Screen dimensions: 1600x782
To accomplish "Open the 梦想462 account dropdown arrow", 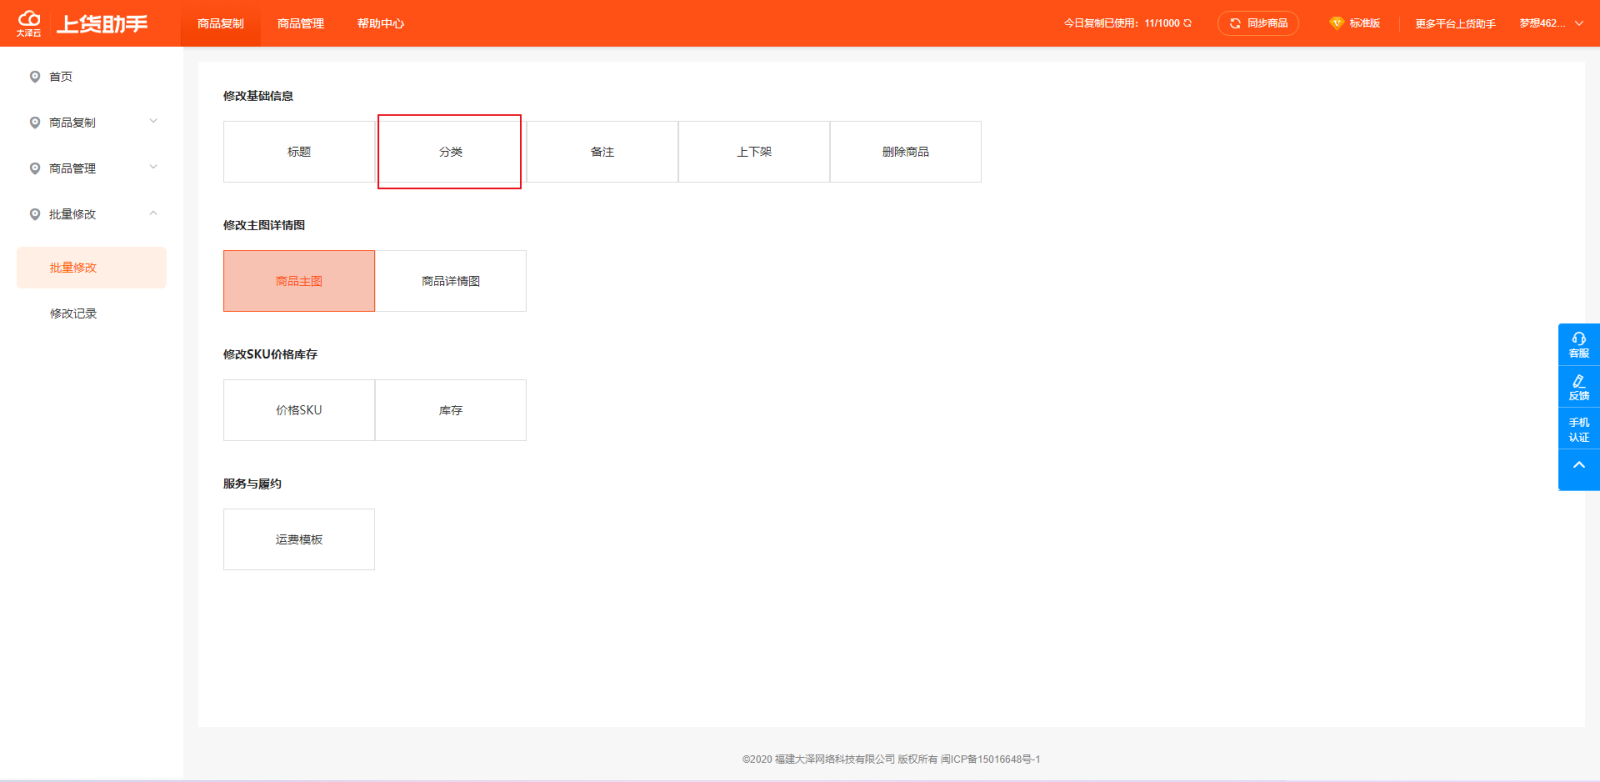I will [1579, 23].
